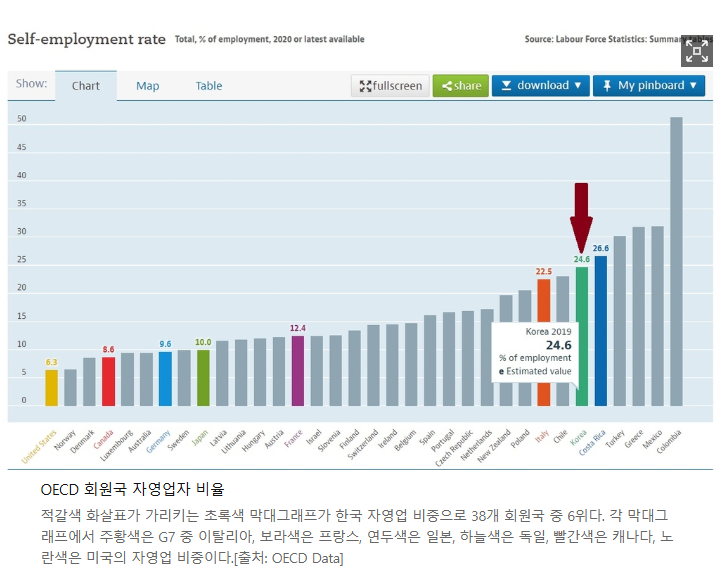Viewport: 724px width, 567px height.
Task: Select the gray Norway bar
Action: point(71,388)
